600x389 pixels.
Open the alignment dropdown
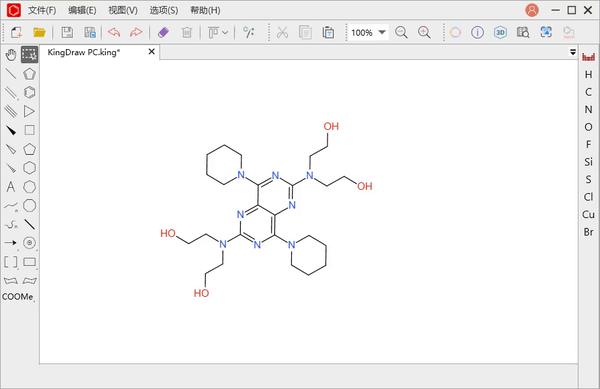pyautogui.click(x=218, y=33)
